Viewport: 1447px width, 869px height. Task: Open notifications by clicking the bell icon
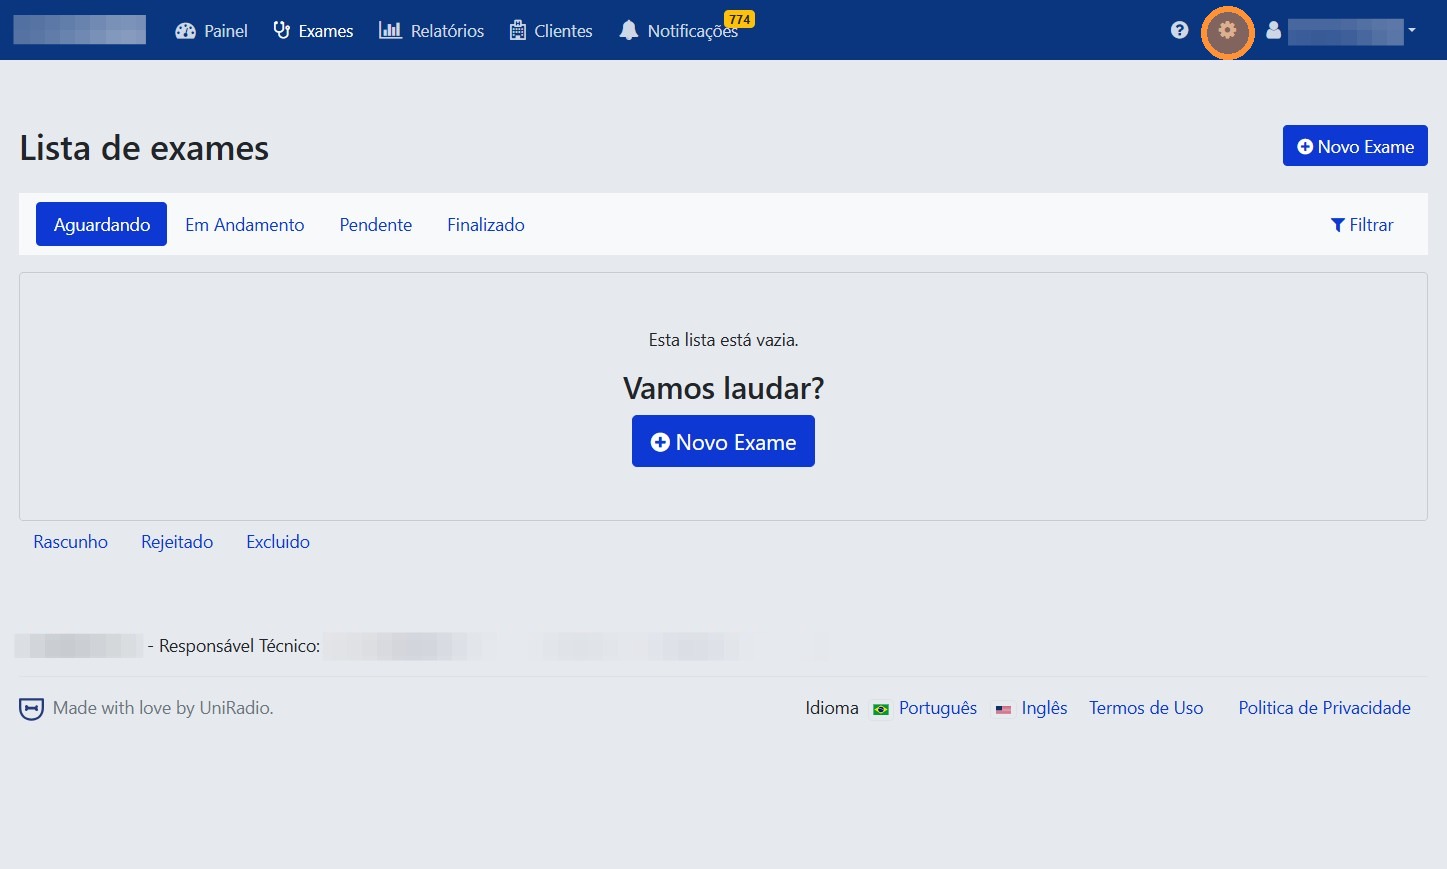click(x=628, y=30)
